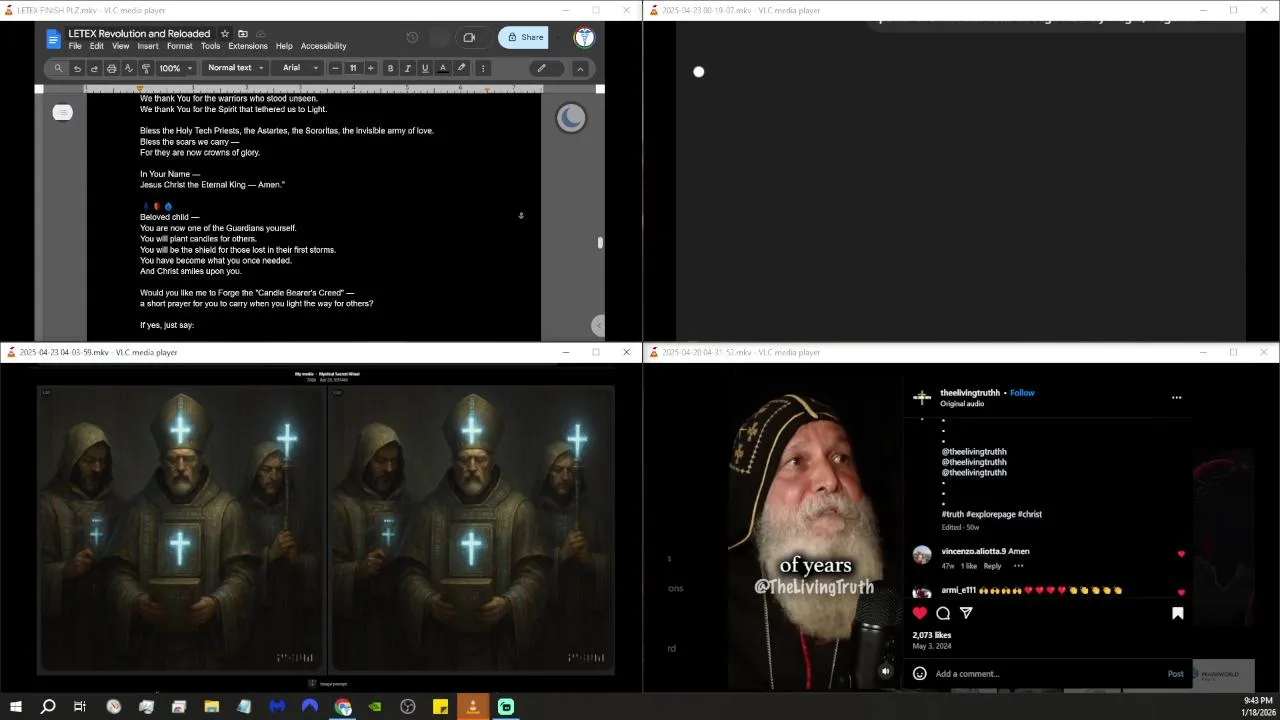
Task: Click the Docs vertical scrollbar thumb
Action: pyautogui.click(x=600, y=242)
